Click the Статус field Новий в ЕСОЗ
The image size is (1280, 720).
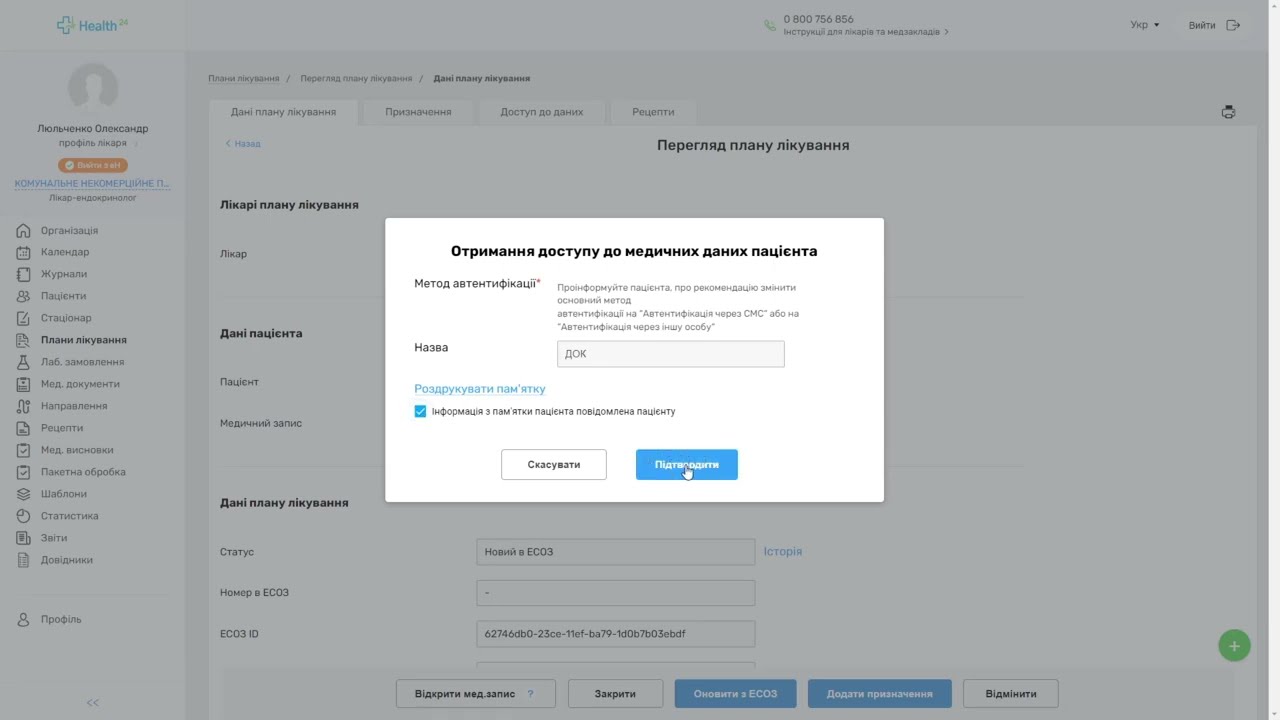[x=616, y=552]
